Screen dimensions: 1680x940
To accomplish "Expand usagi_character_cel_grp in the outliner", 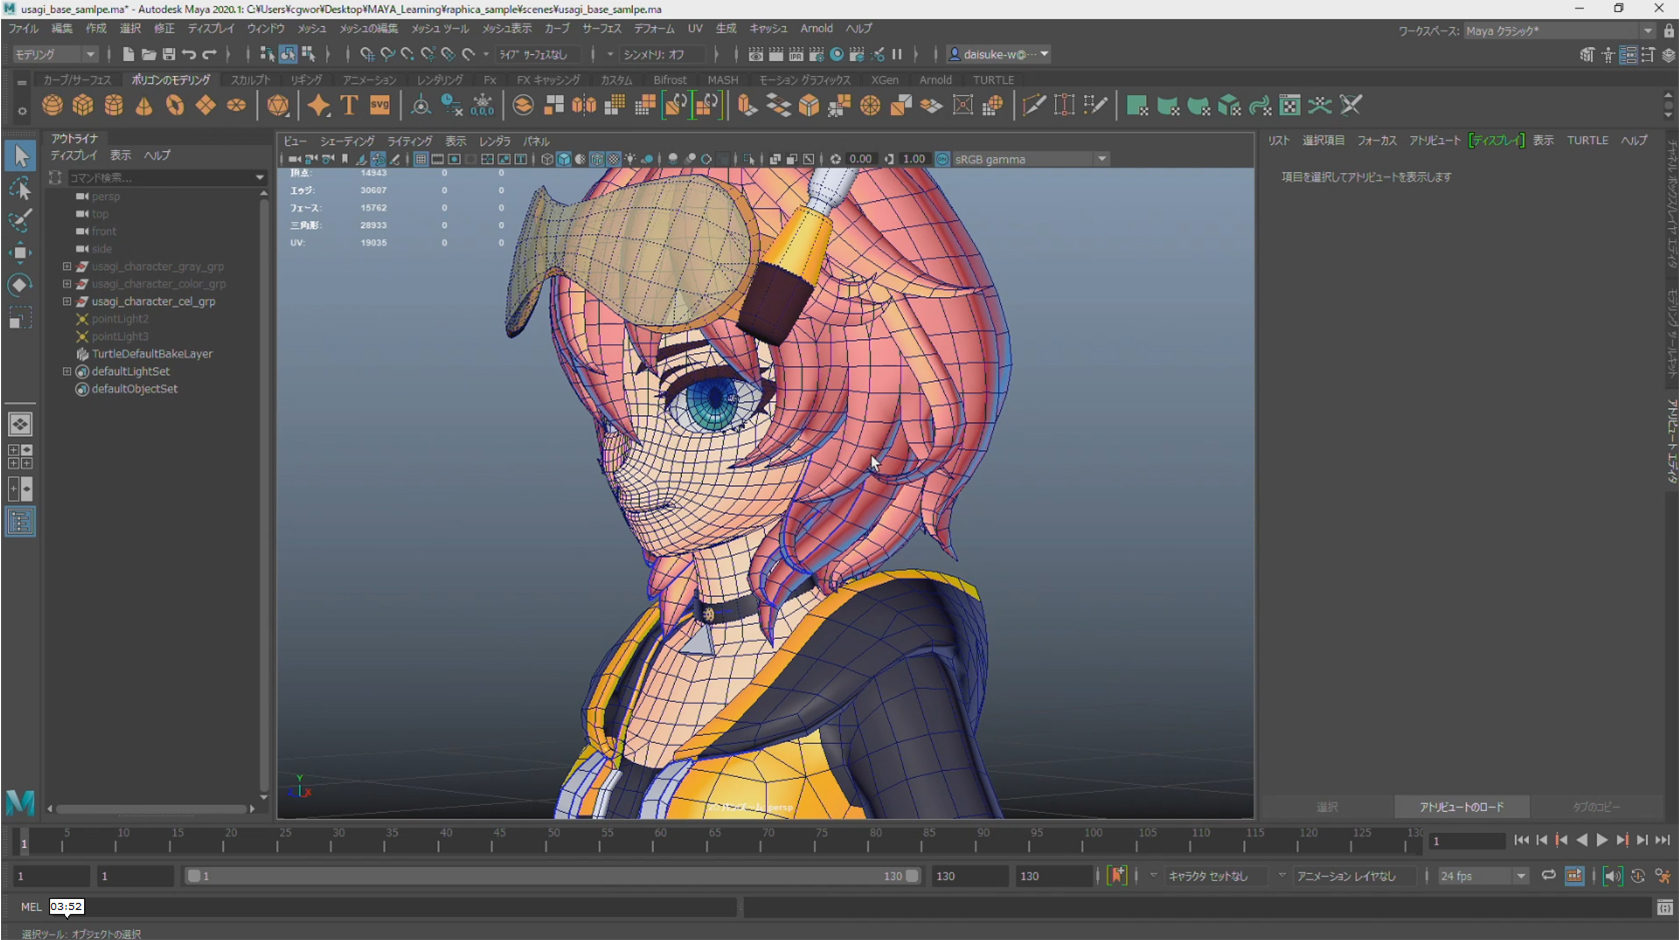I will pyautogui.click(x=67, y=301).
